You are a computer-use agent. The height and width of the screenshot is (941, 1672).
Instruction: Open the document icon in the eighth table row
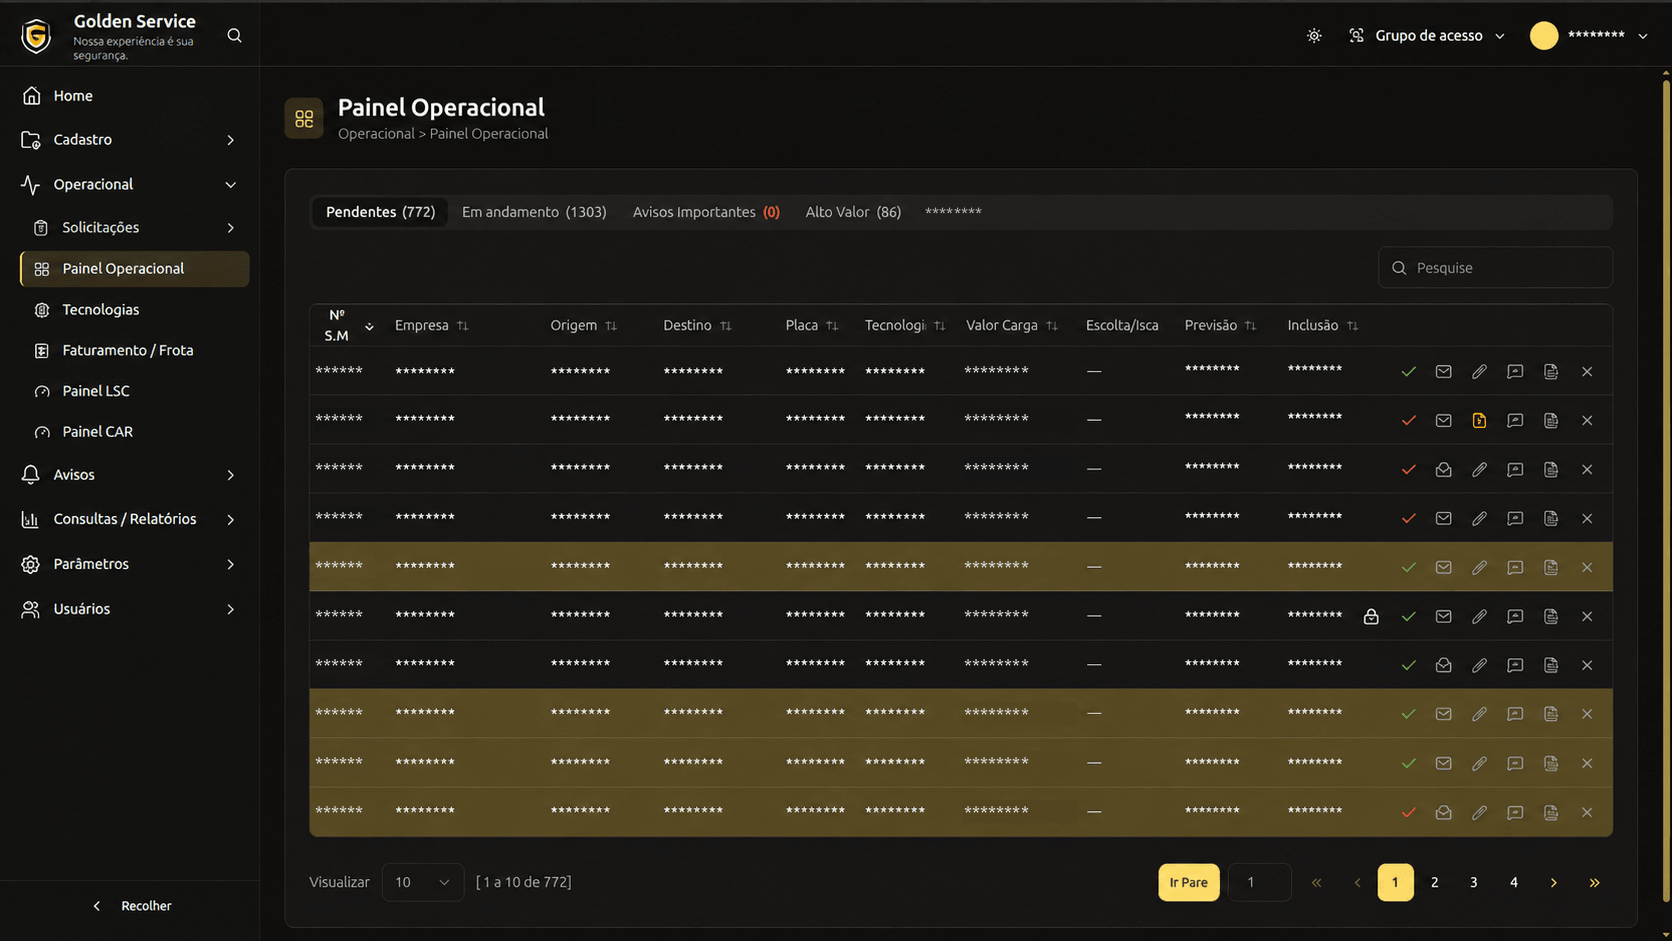tap(1551, 715)
